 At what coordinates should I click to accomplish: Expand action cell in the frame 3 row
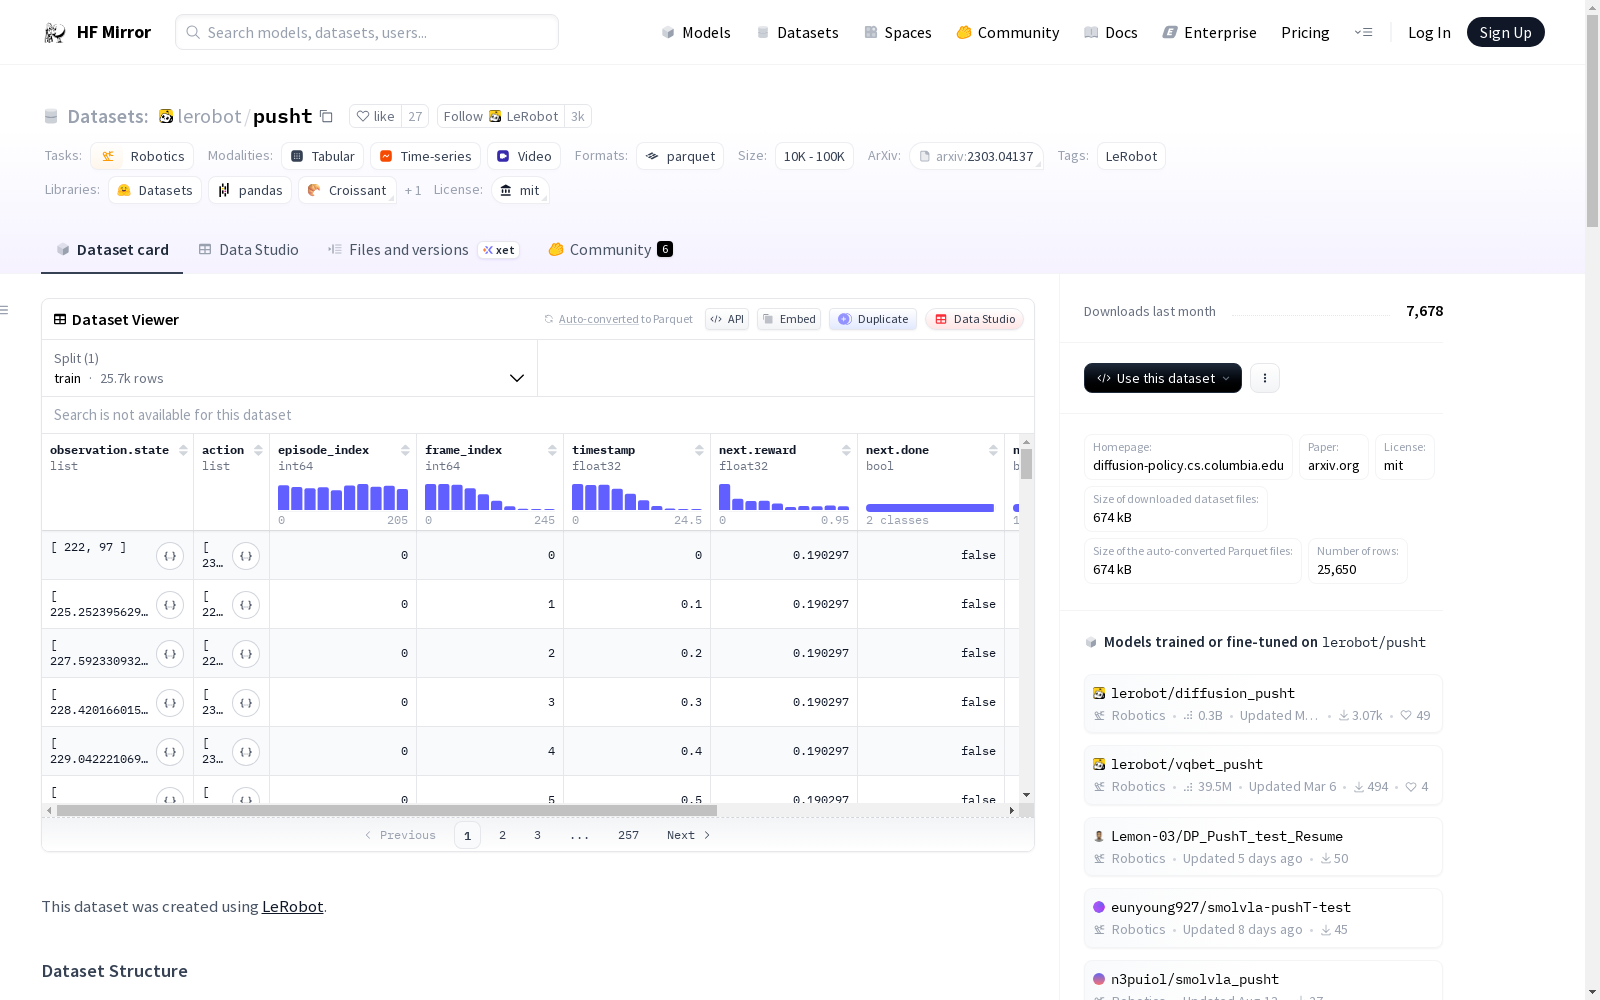point(246,703)
